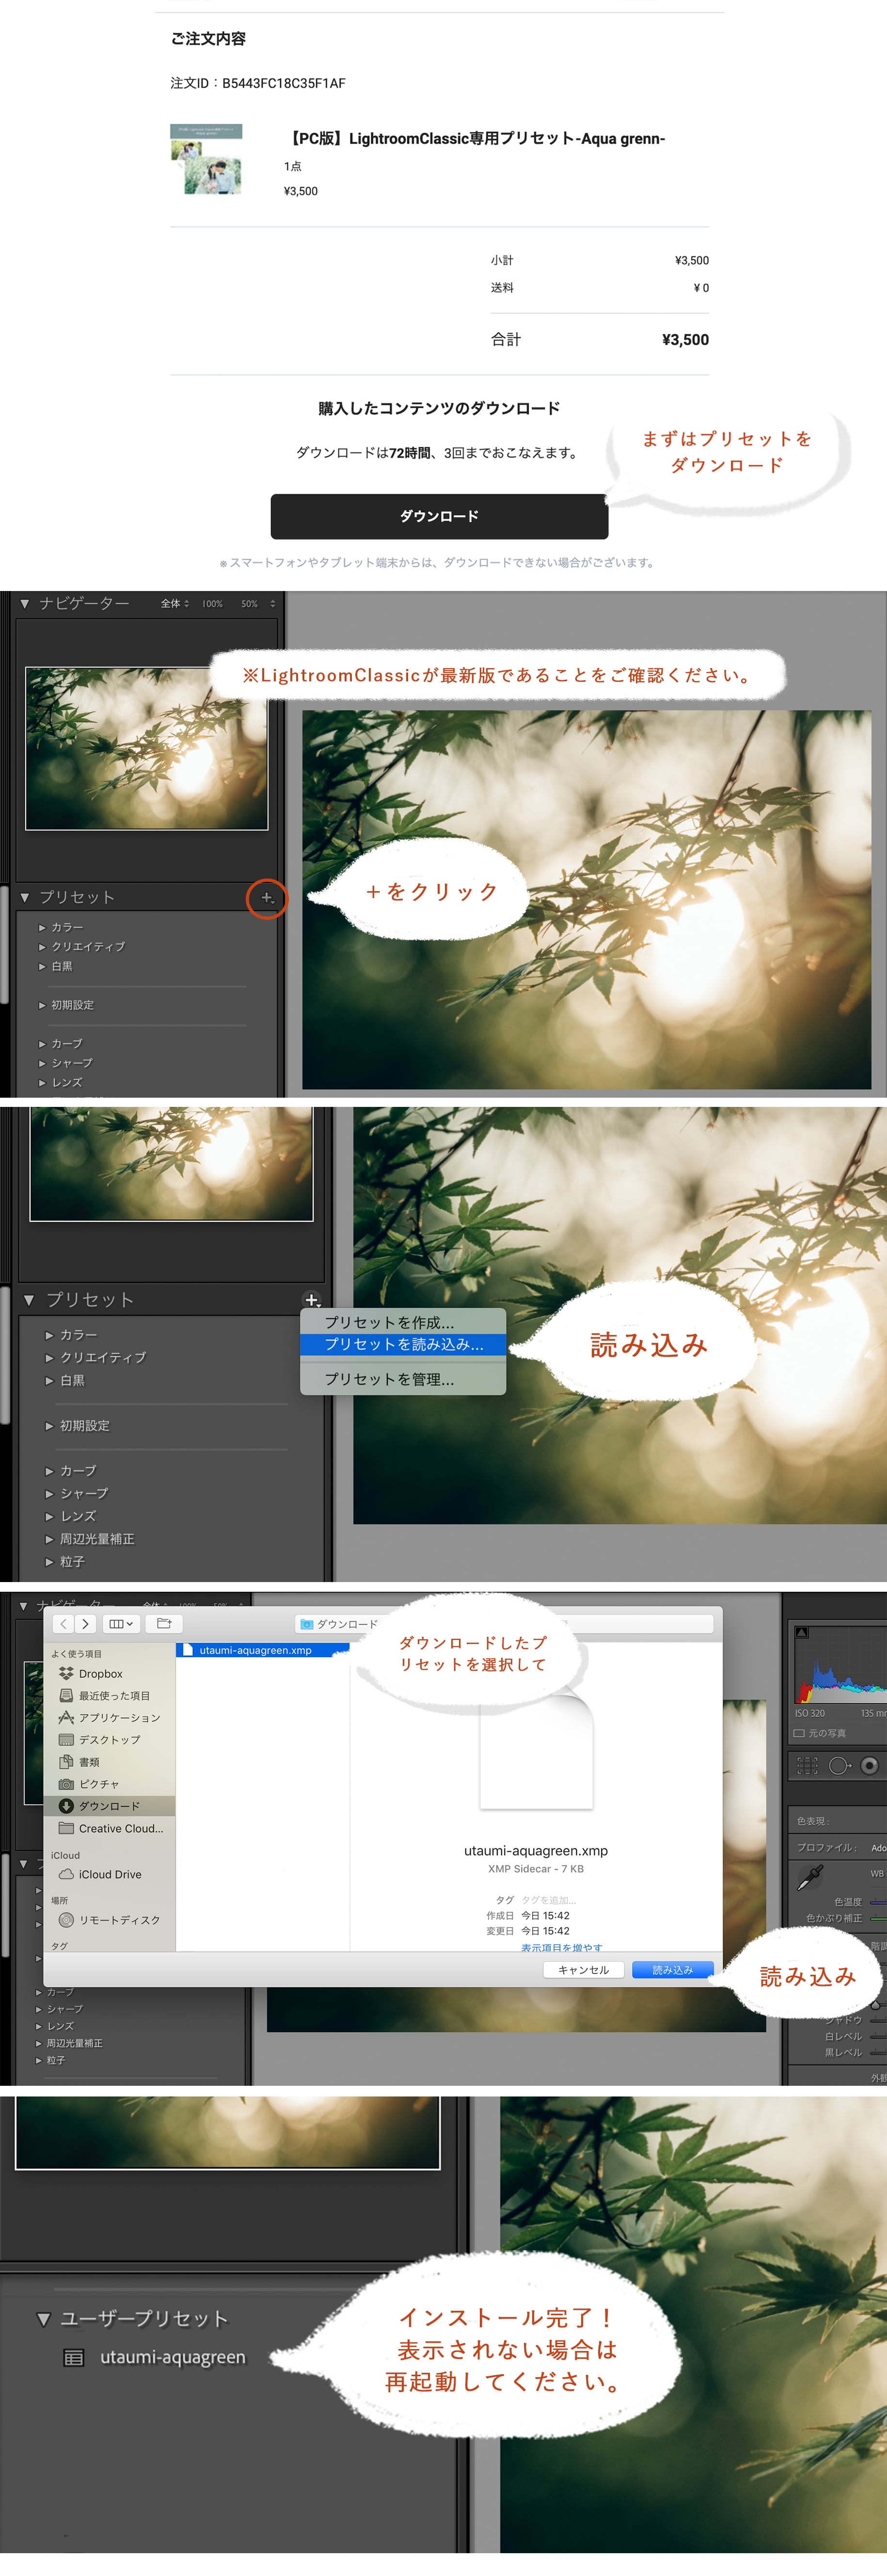The image size is (887, 2576).
Task: Open iCloud Drive in the file dialog sidebar
Action: coord(110,1874)
